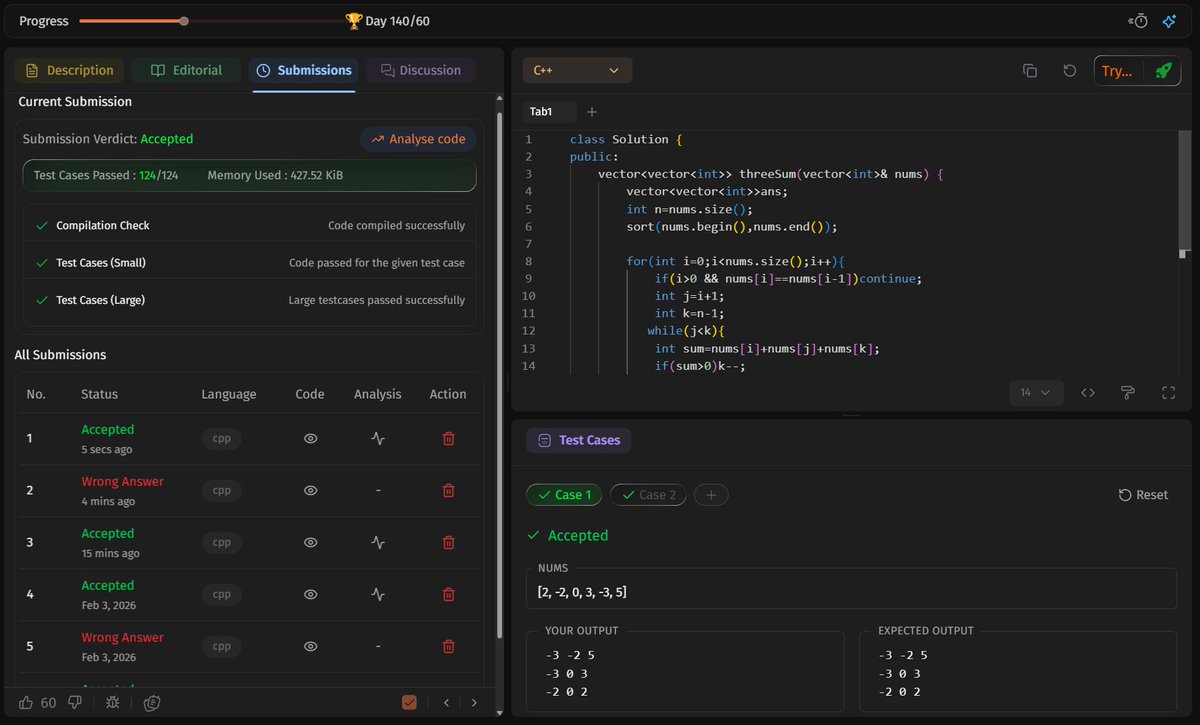Select test Case 1
This screenshot has height=725, width=1200.
pos(564,494)
